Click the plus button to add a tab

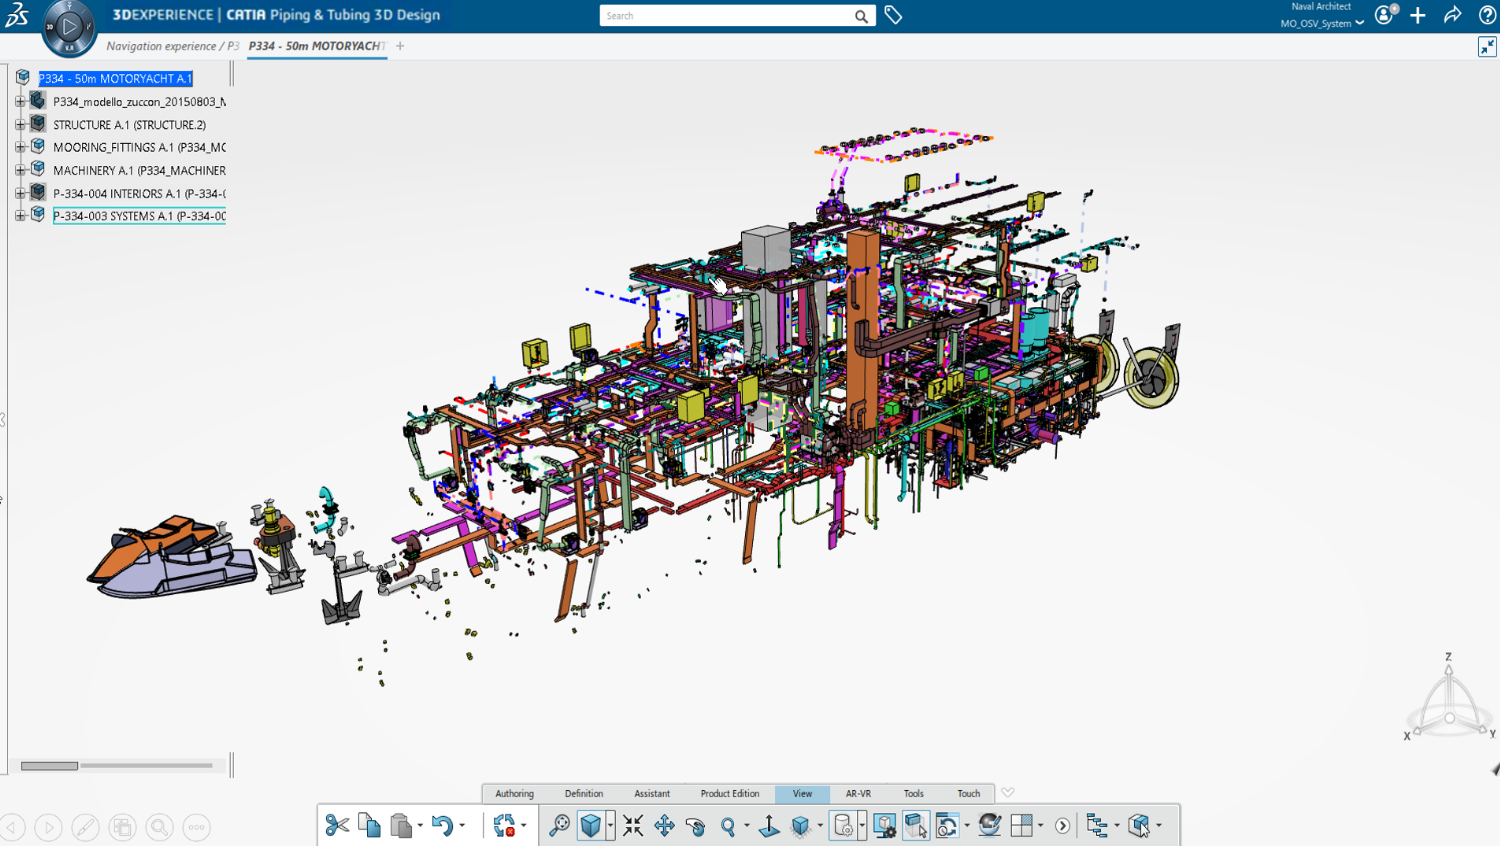click(x=399, y=46)
